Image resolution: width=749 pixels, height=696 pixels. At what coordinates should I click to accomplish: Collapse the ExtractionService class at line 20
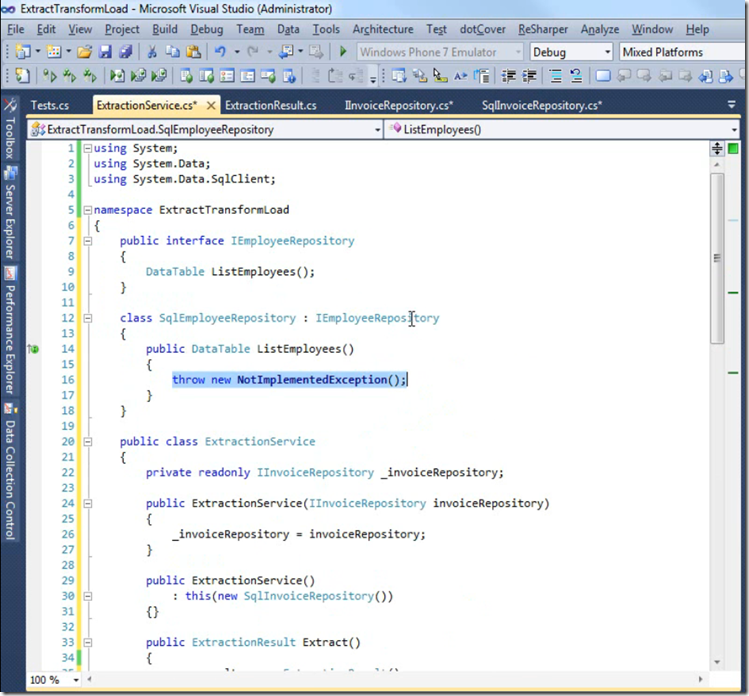(x=87, y=442)
